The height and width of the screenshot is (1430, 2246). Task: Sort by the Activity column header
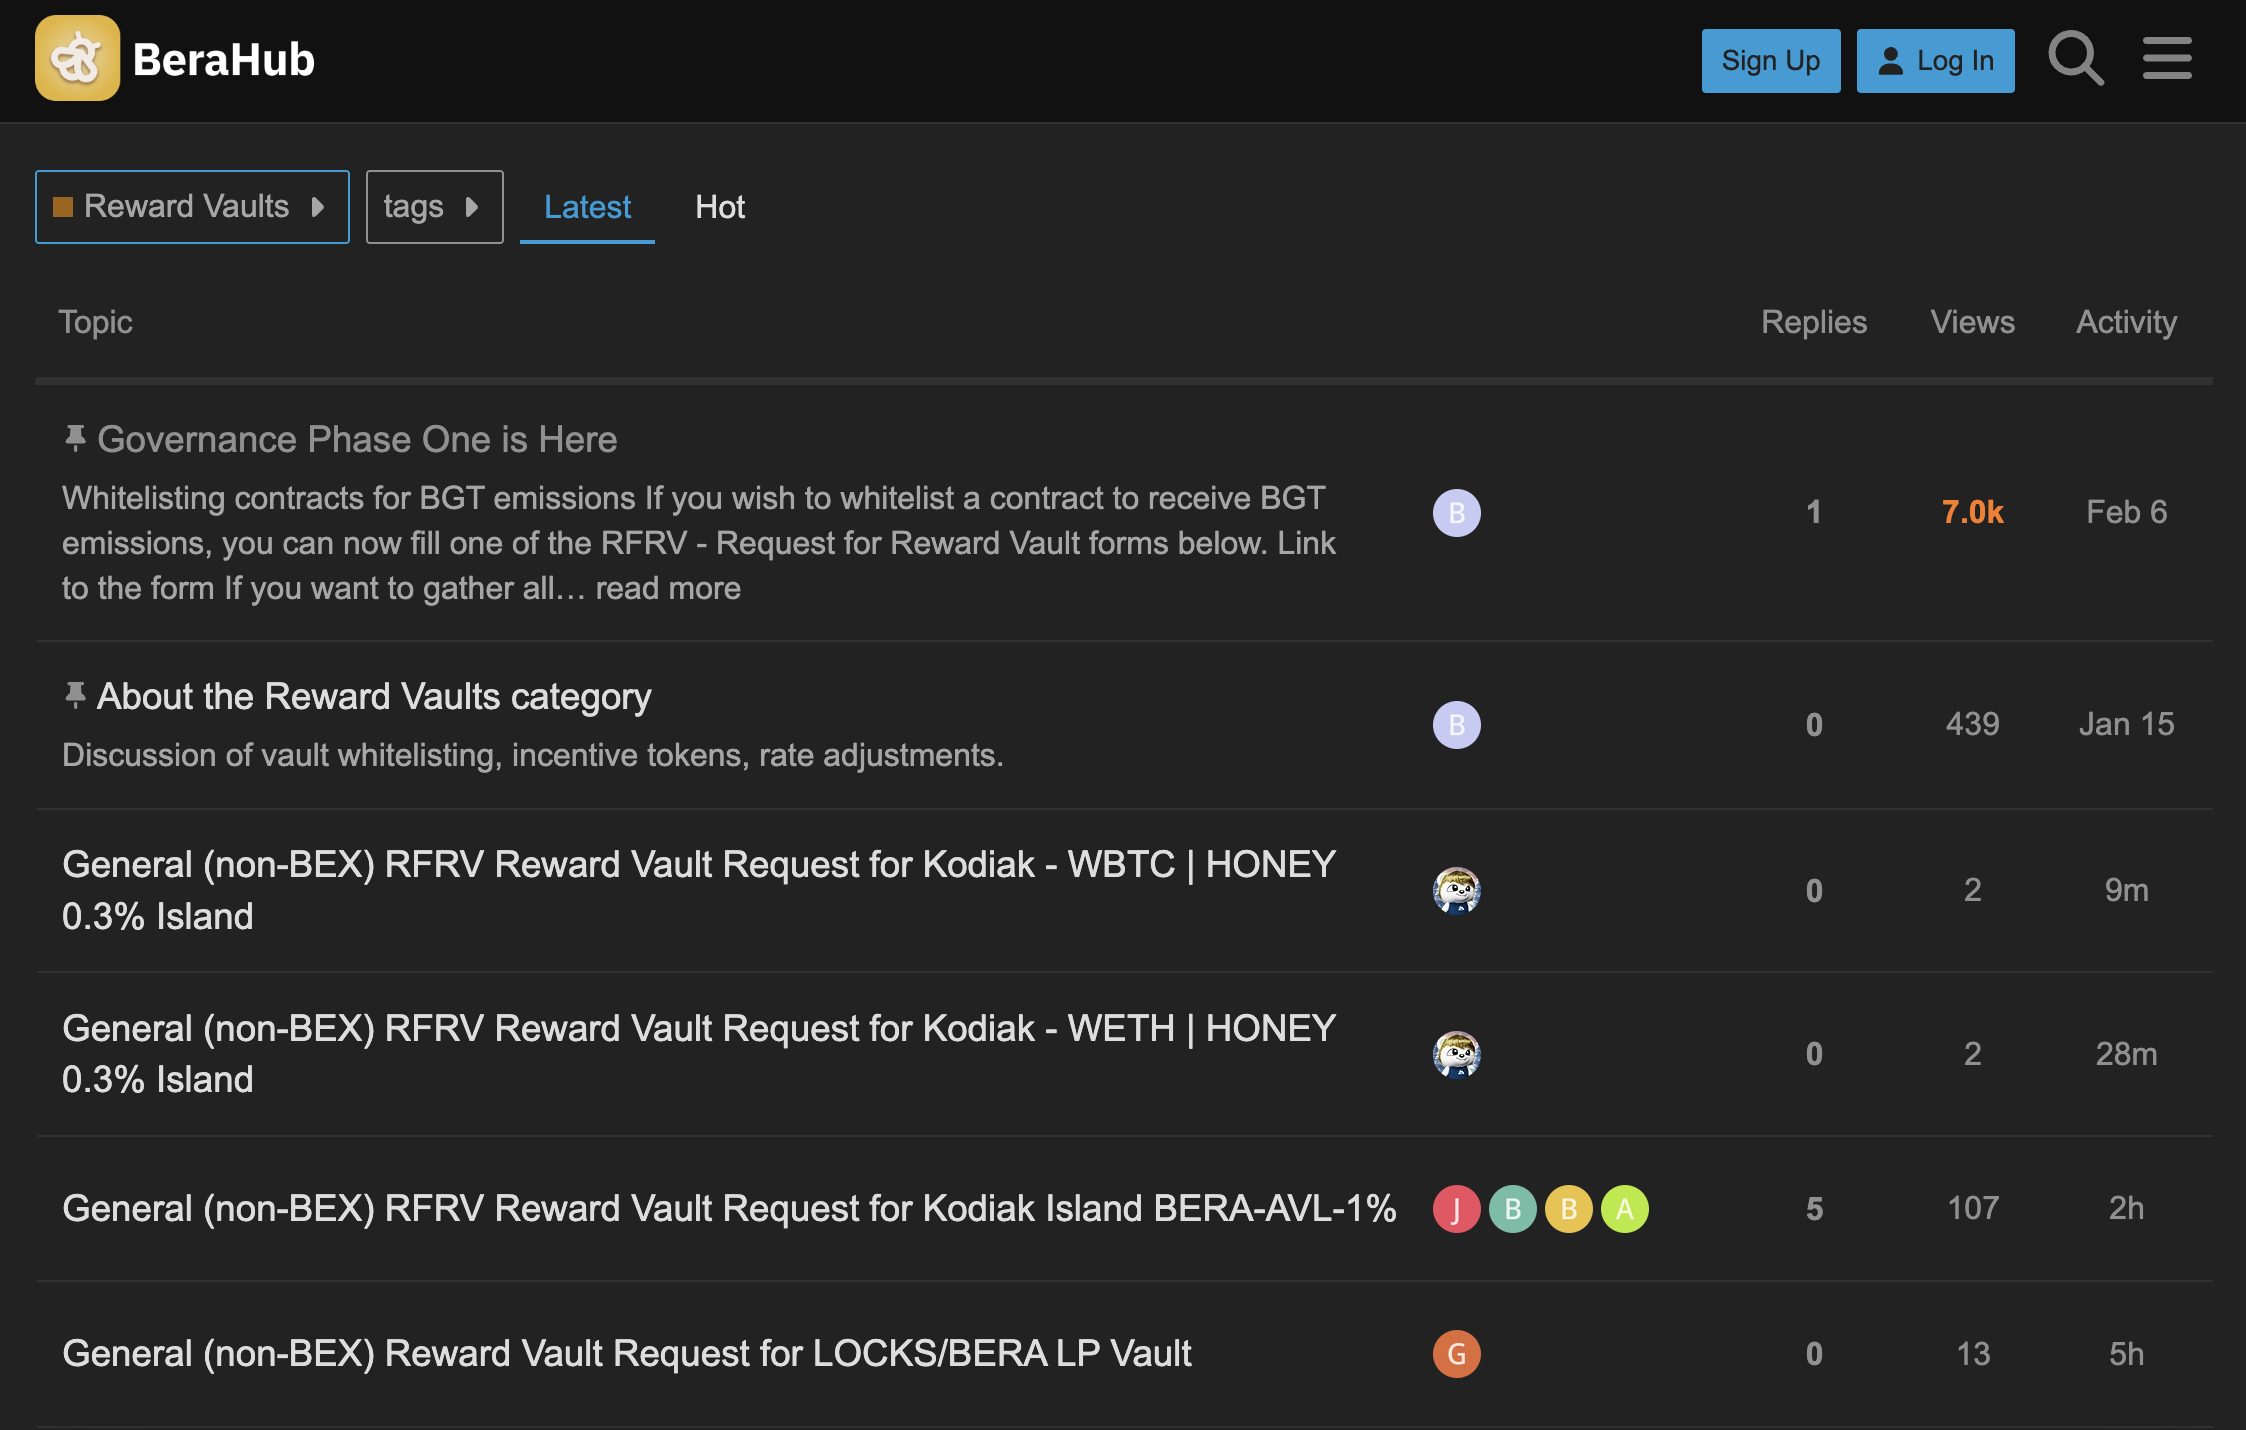point(2126,322)
